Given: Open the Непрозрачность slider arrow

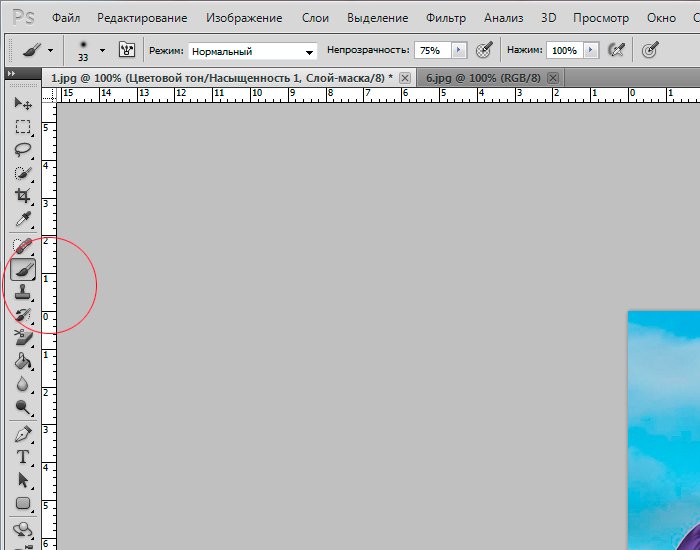Looking at the screenshot, I should (x=459, y=50).
